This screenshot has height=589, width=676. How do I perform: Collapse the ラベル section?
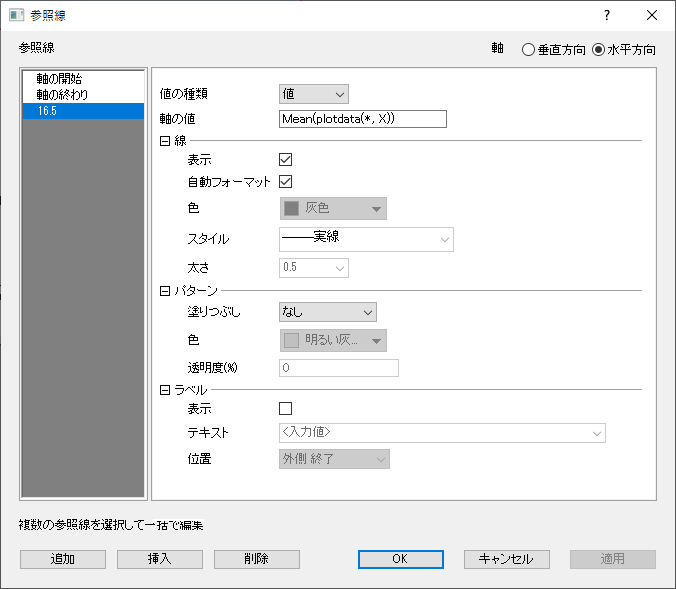(x=165, y=390)
